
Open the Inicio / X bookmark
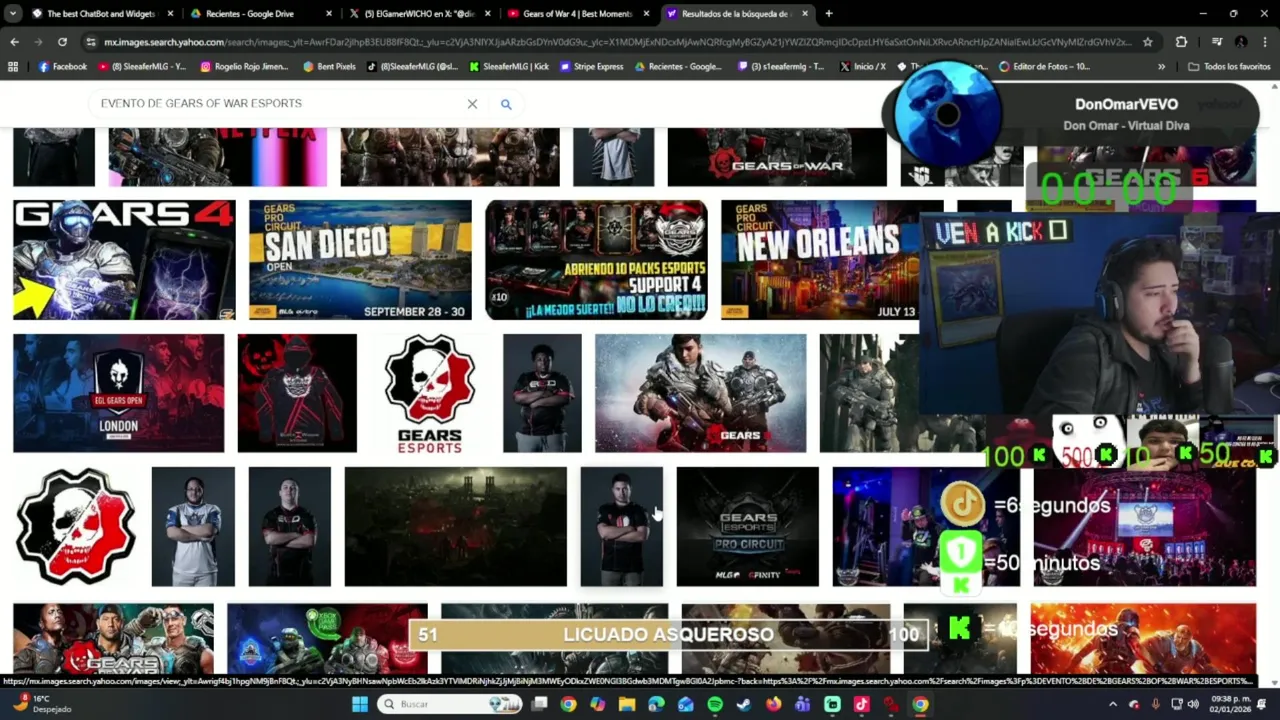(862, 66)
